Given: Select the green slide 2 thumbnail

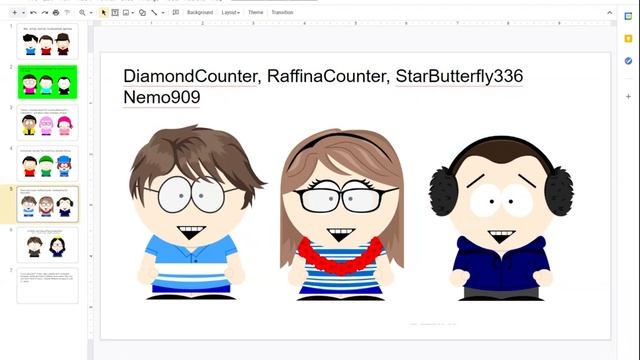Looking at the screenshot, I should (47, 82).
